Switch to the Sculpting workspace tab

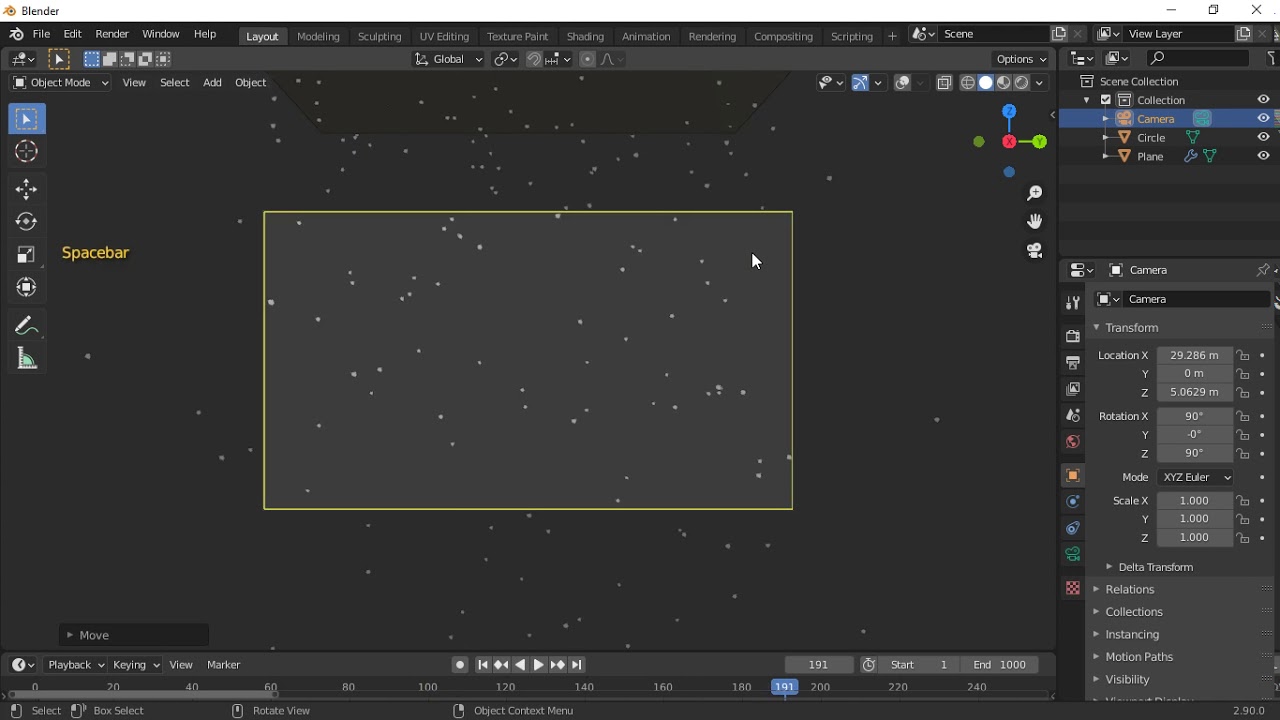coord(380,36)
